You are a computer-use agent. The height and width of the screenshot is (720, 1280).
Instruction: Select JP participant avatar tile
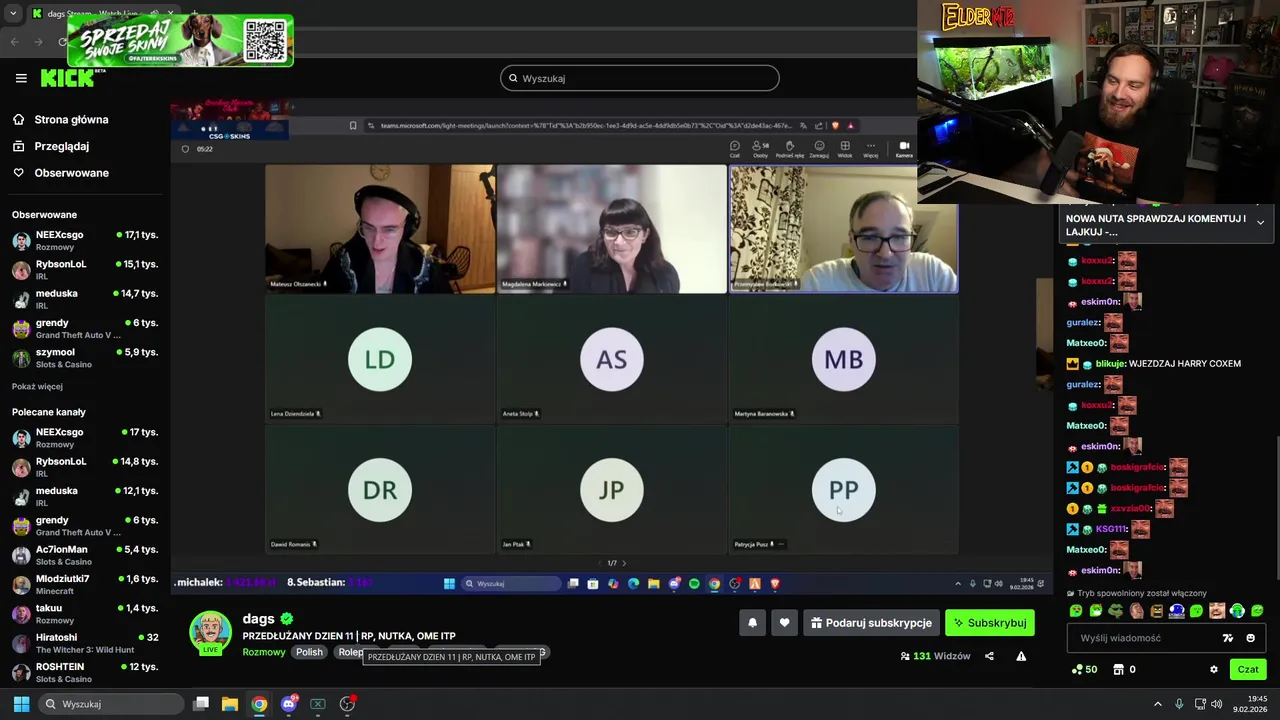[612, 490]
